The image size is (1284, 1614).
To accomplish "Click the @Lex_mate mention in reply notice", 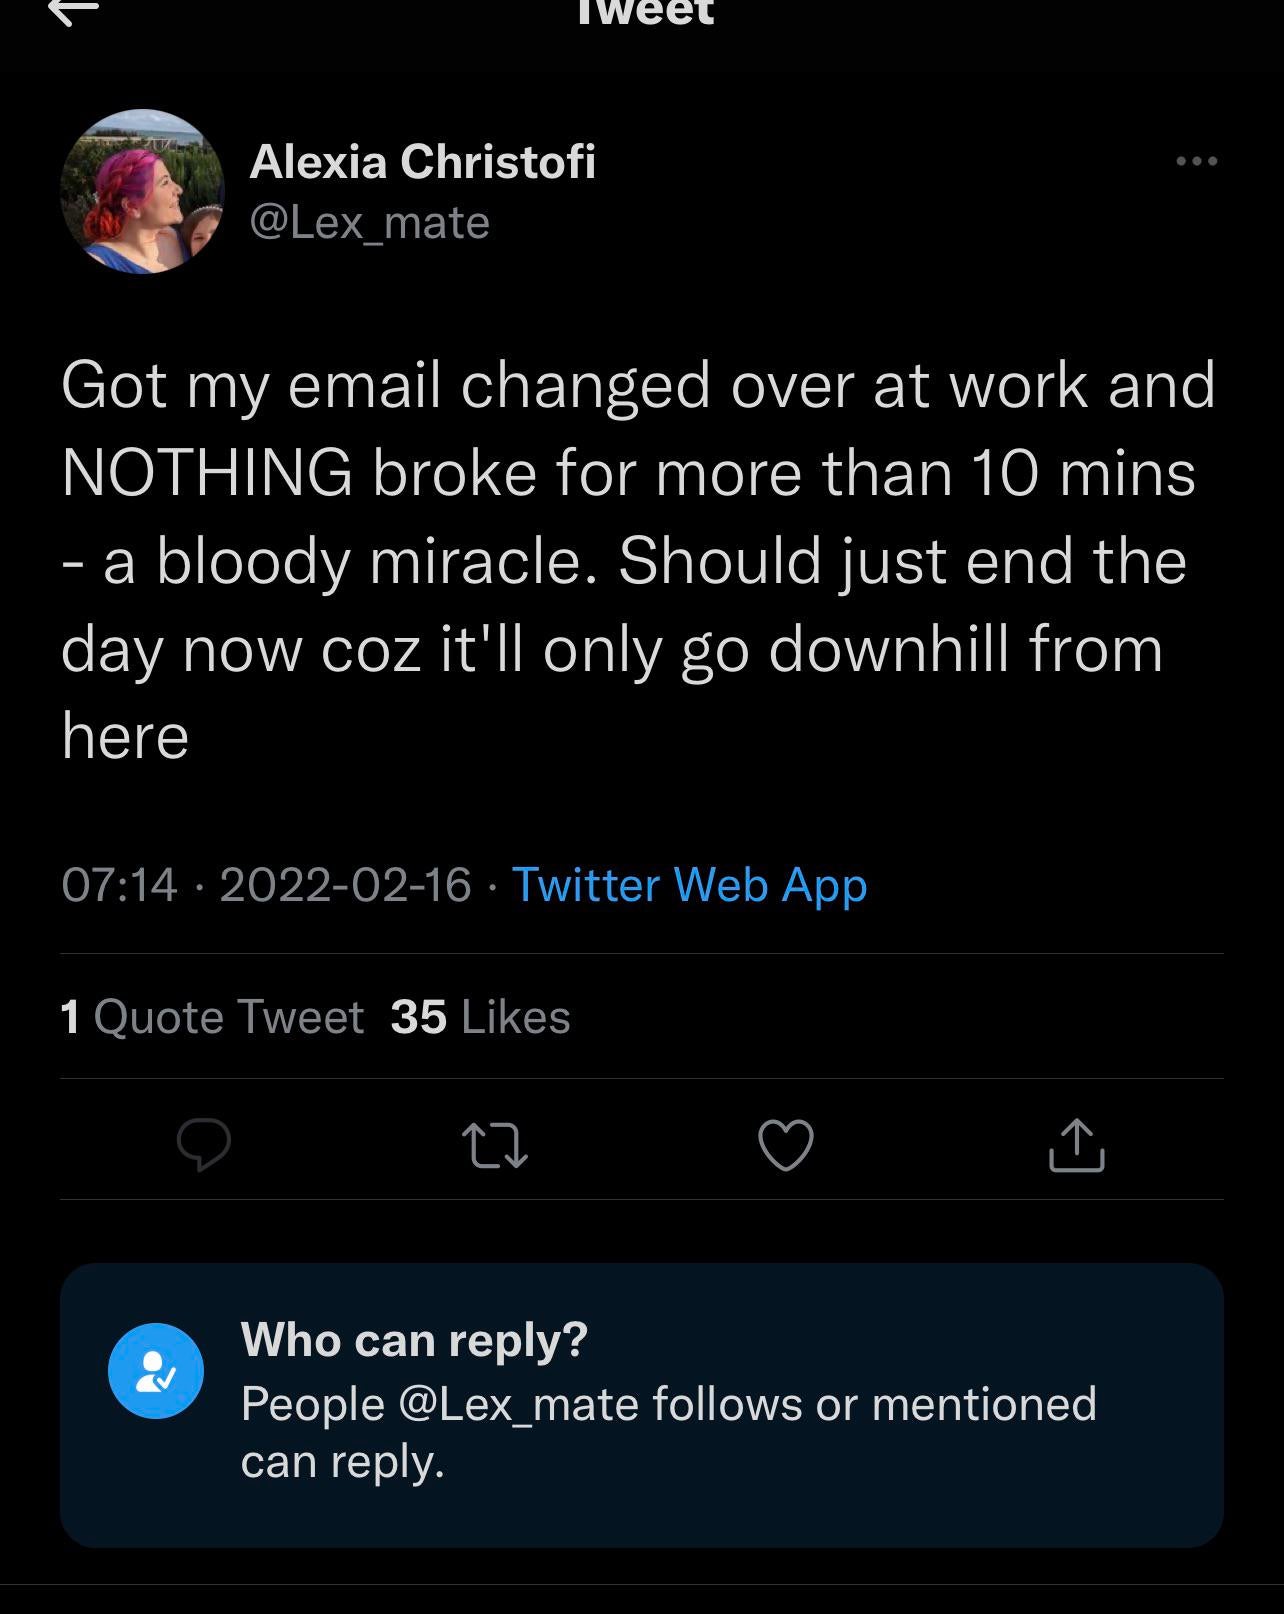I will pyautogui.click(x=518, y=1404).
